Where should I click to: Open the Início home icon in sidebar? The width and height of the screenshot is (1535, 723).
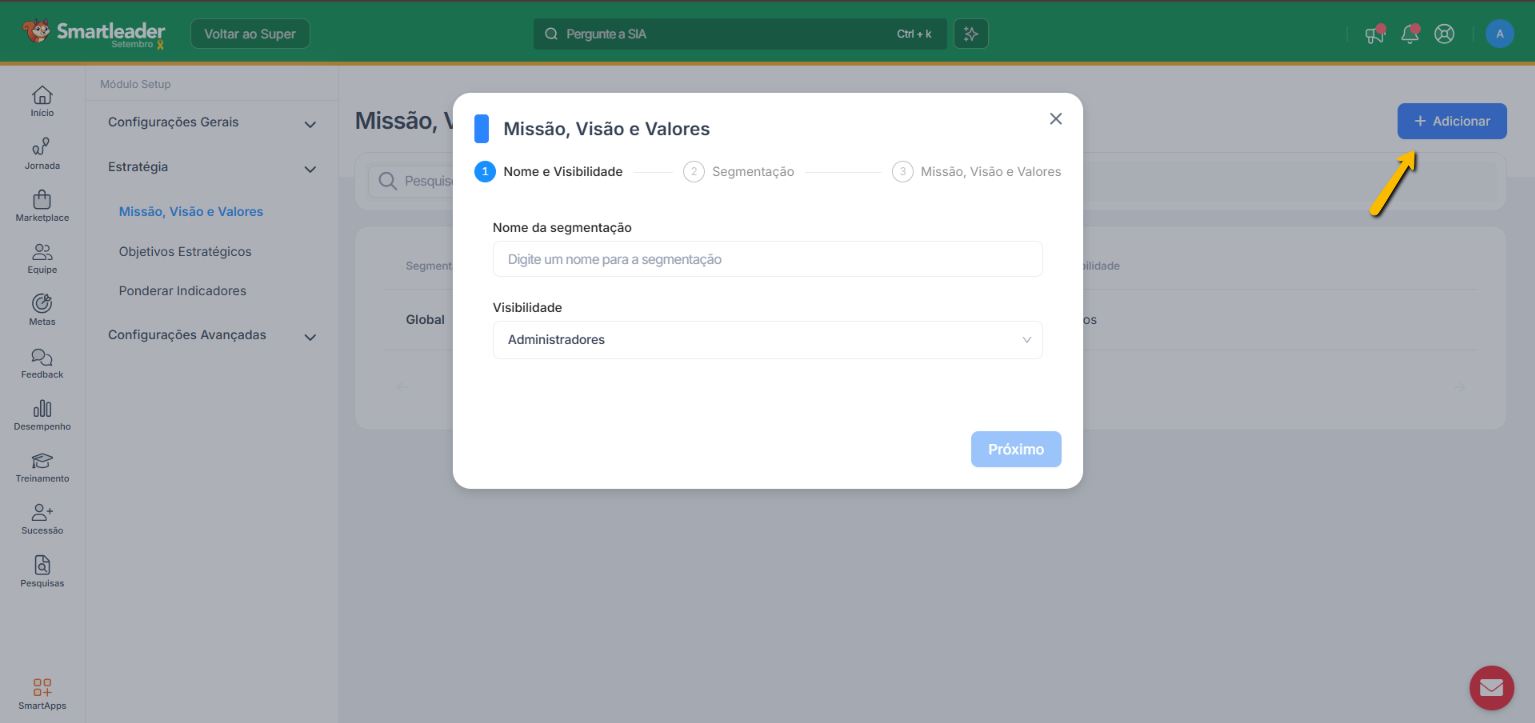(42, 96)
